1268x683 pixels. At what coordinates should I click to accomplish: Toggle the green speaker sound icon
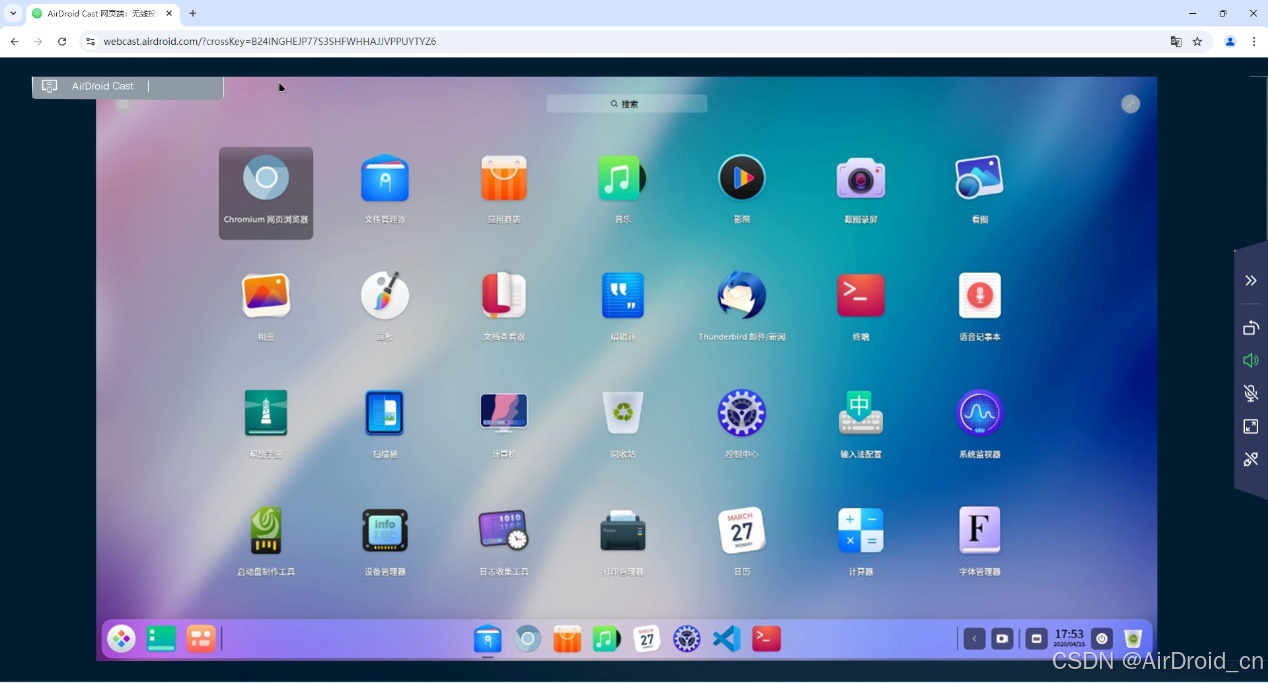pyautogui.click(x=1251, y=360)
